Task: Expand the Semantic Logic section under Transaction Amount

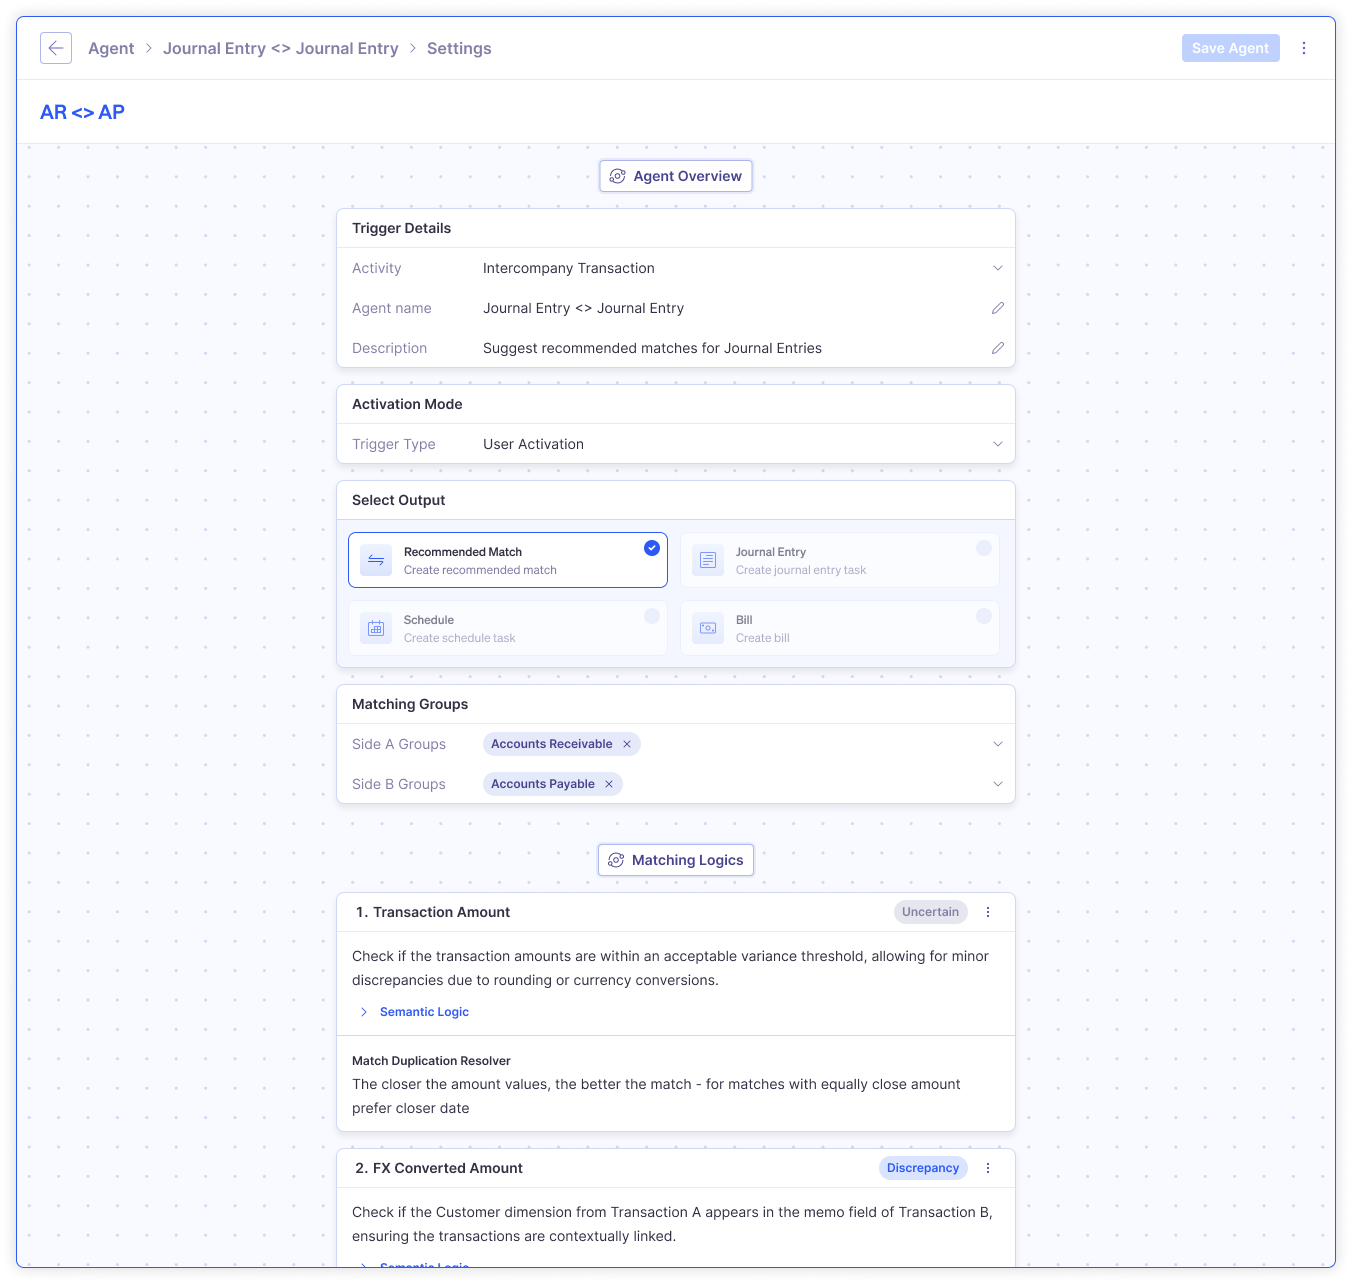Action: (x=413, y=1012)
